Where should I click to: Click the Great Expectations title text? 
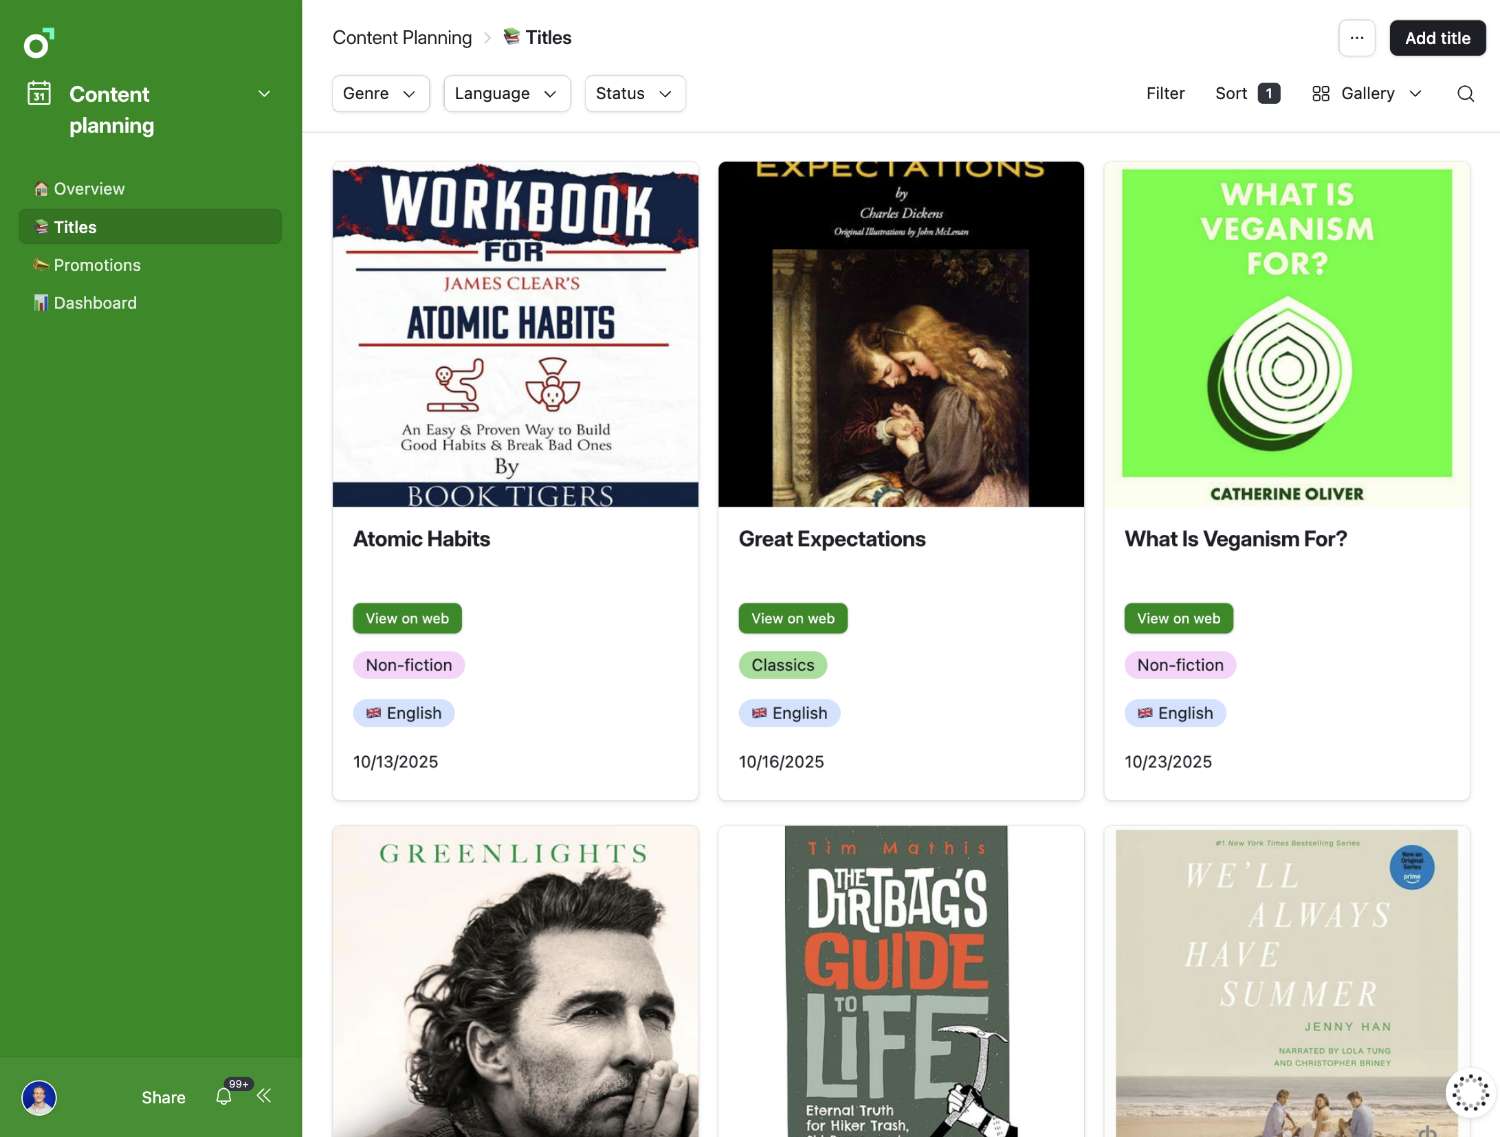(832, 539)
